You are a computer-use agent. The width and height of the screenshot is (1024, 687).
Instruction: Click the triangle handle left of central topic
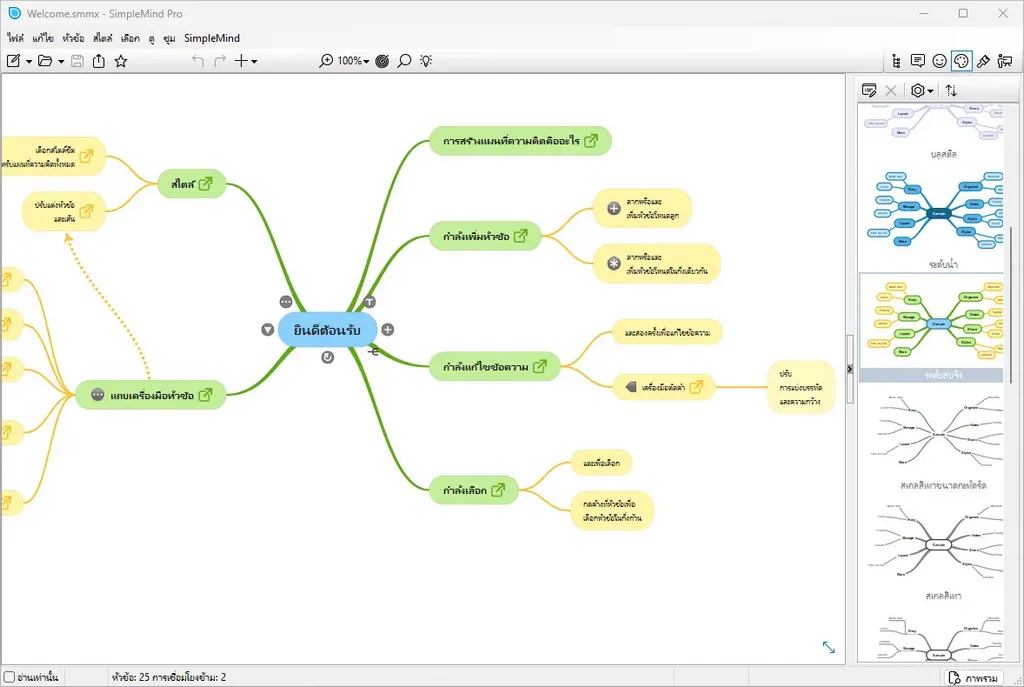point(268,330)
